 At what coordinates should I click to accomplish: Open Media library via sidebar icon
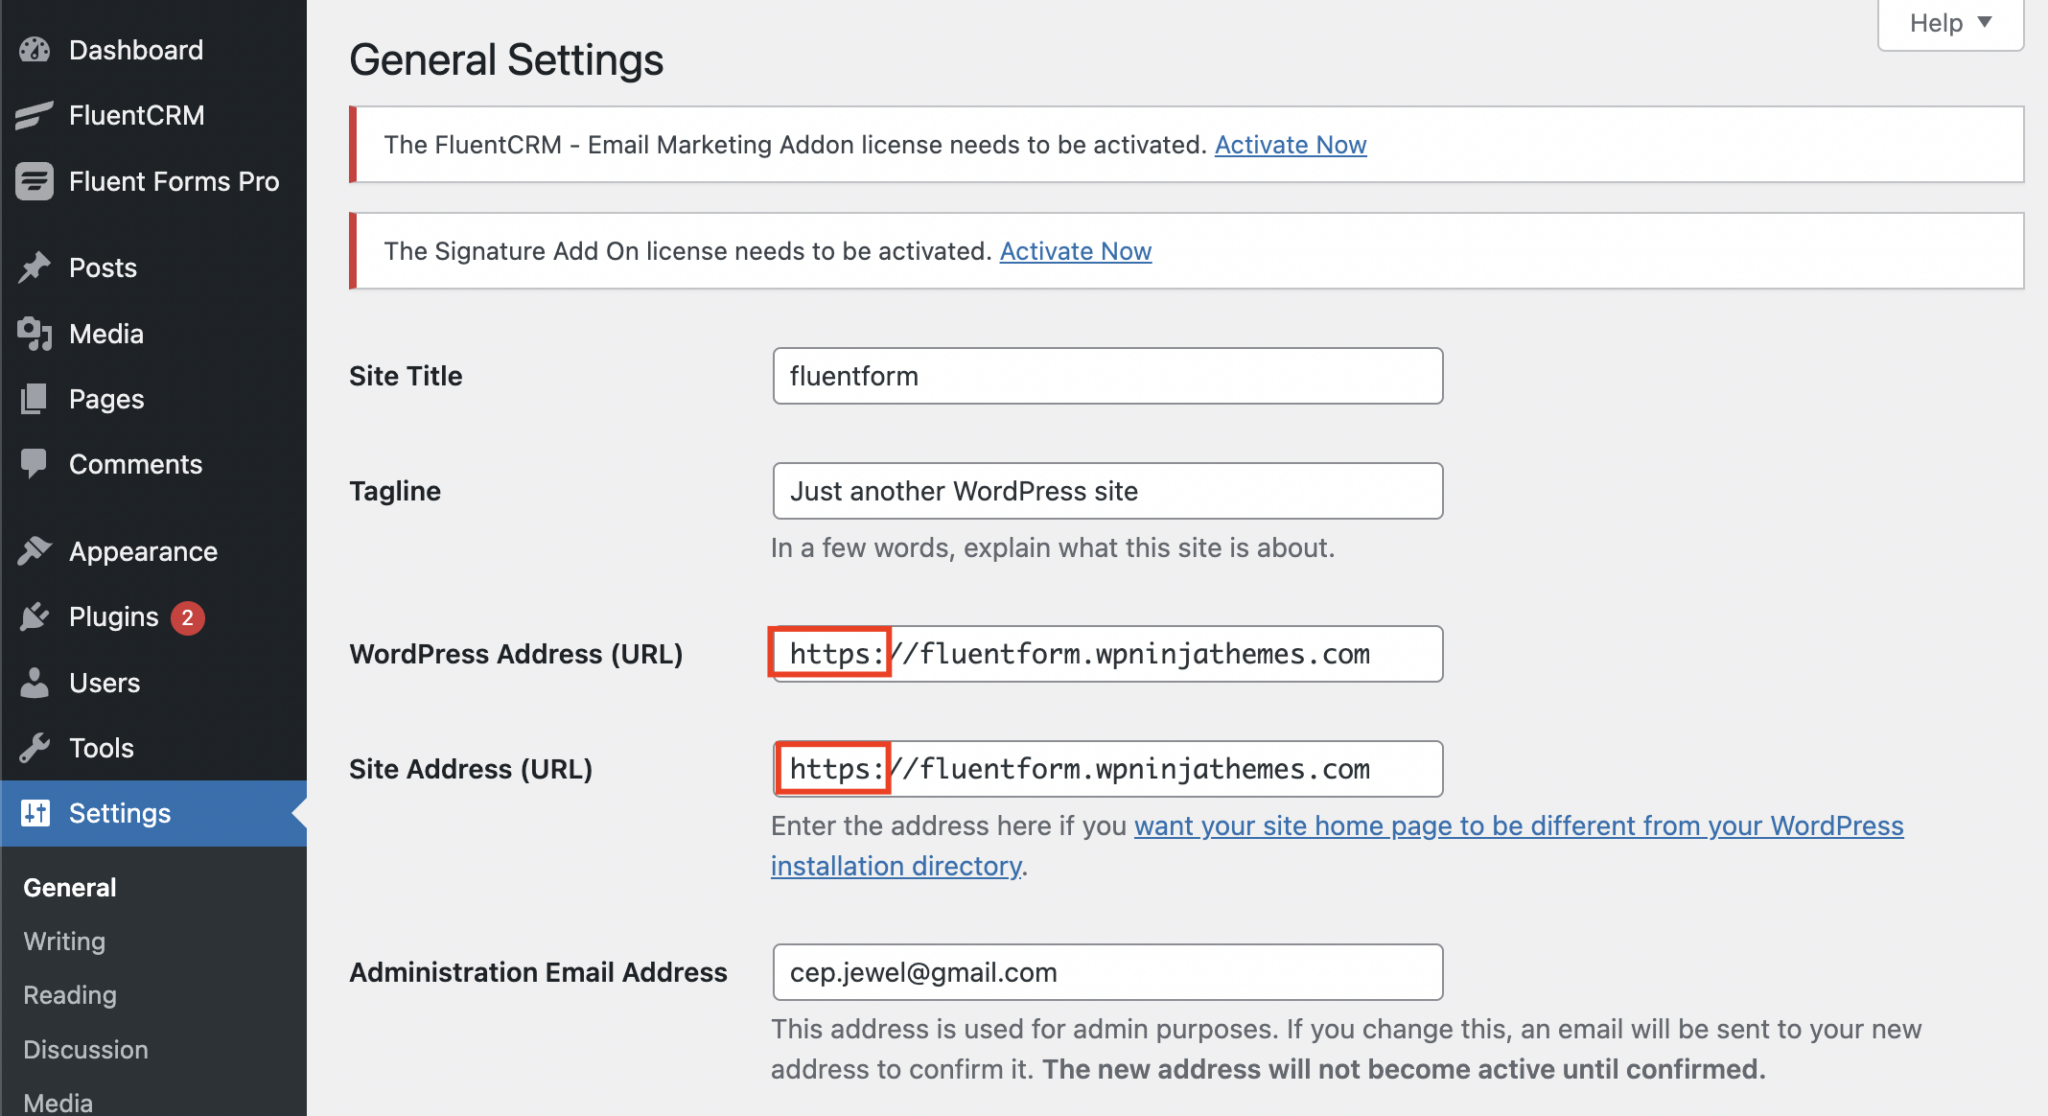tap(34, 334)
